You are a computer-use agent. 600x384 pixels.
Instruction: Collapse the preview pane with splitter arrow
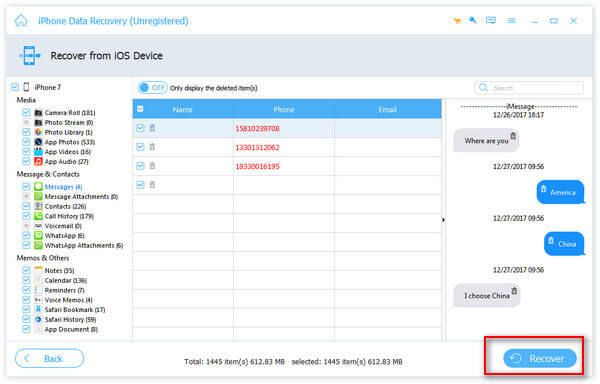pyautogui.click(x=443, y=220)
